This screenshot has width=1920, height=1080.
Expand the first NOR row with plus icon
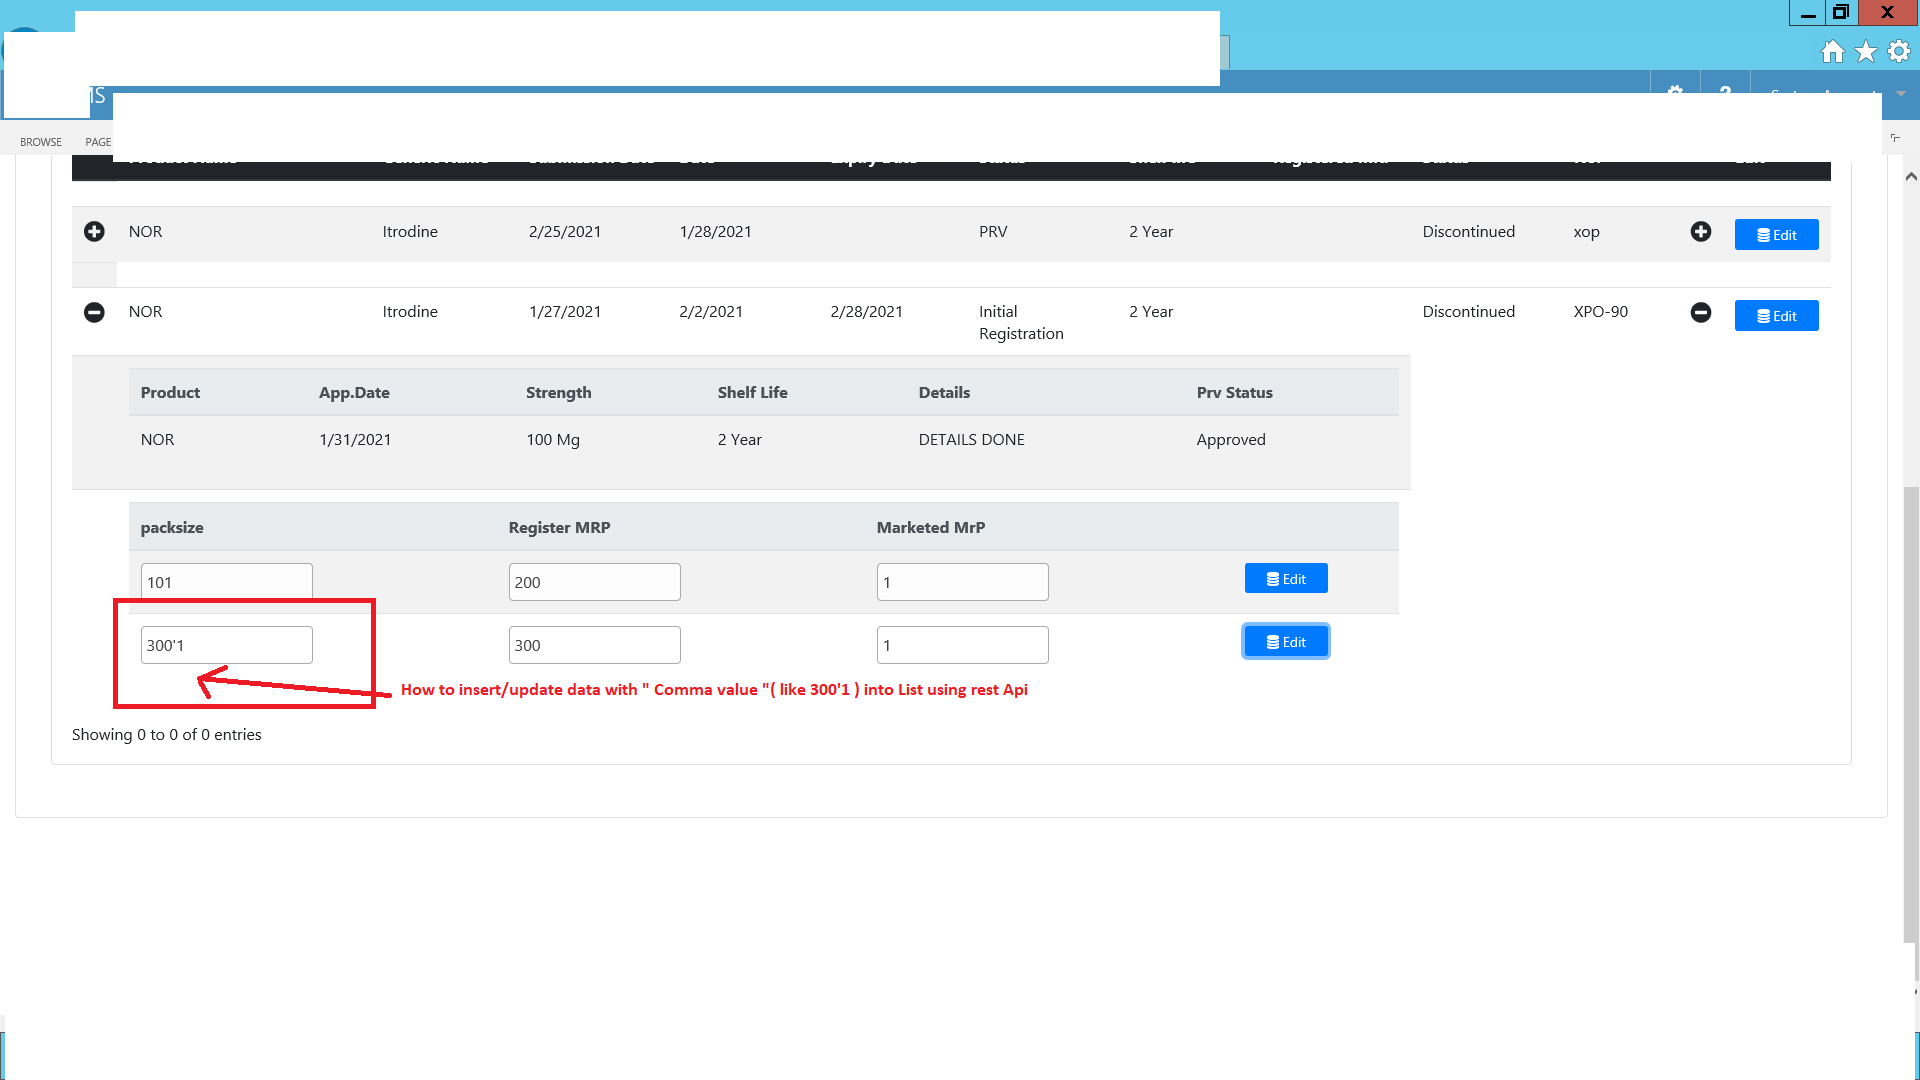click(93, 231)
